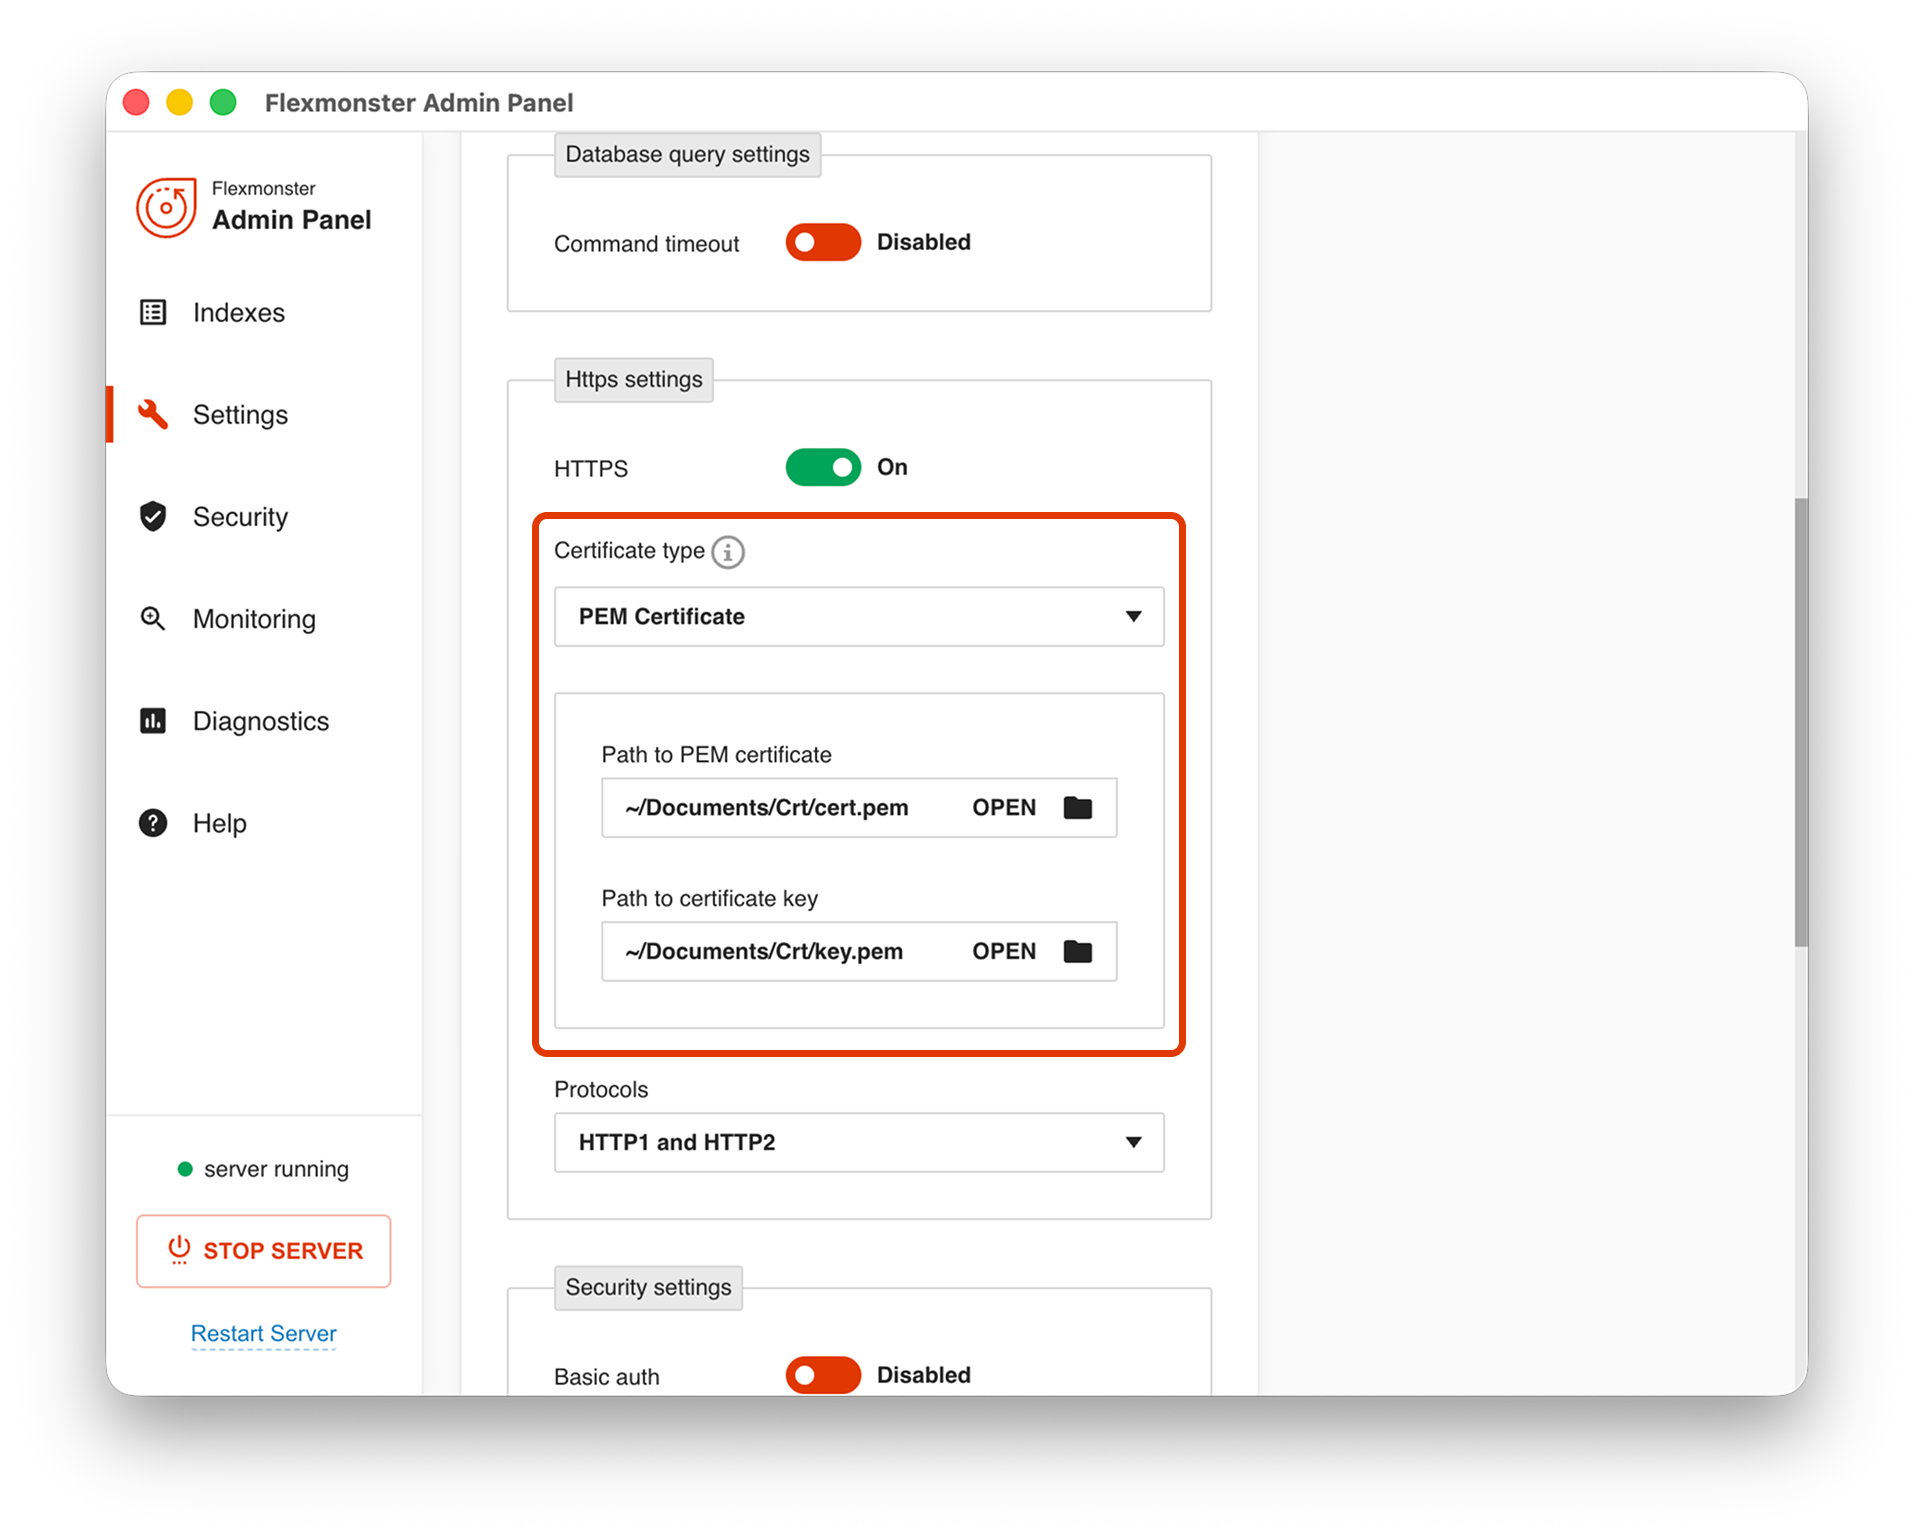This screenshot has width=1914, height=1536.
Task: Click the Protocols label
Action: [x=601, y=1089]
